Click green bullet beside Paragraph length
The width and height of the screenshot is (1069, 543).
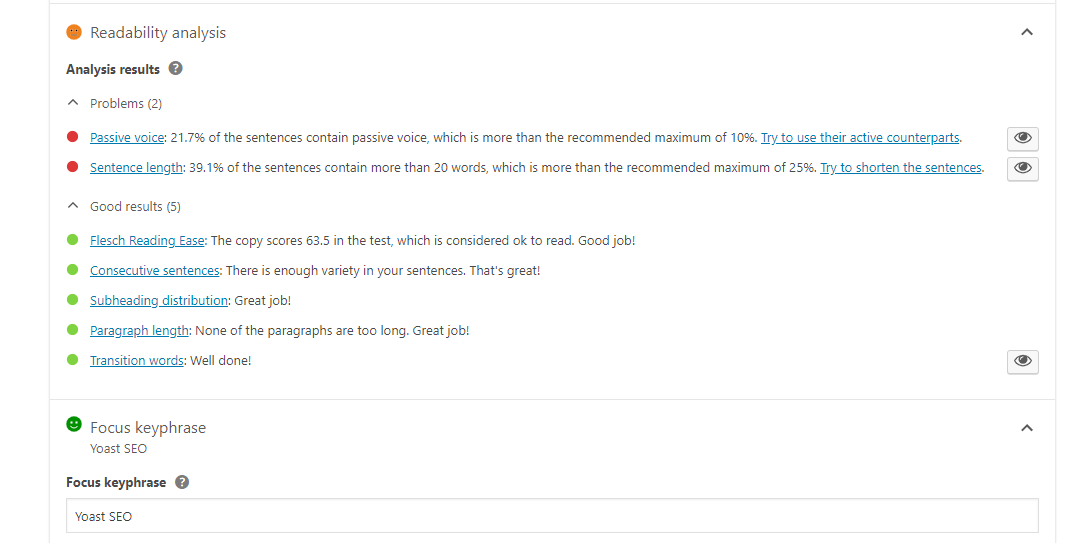pos(72,329)
